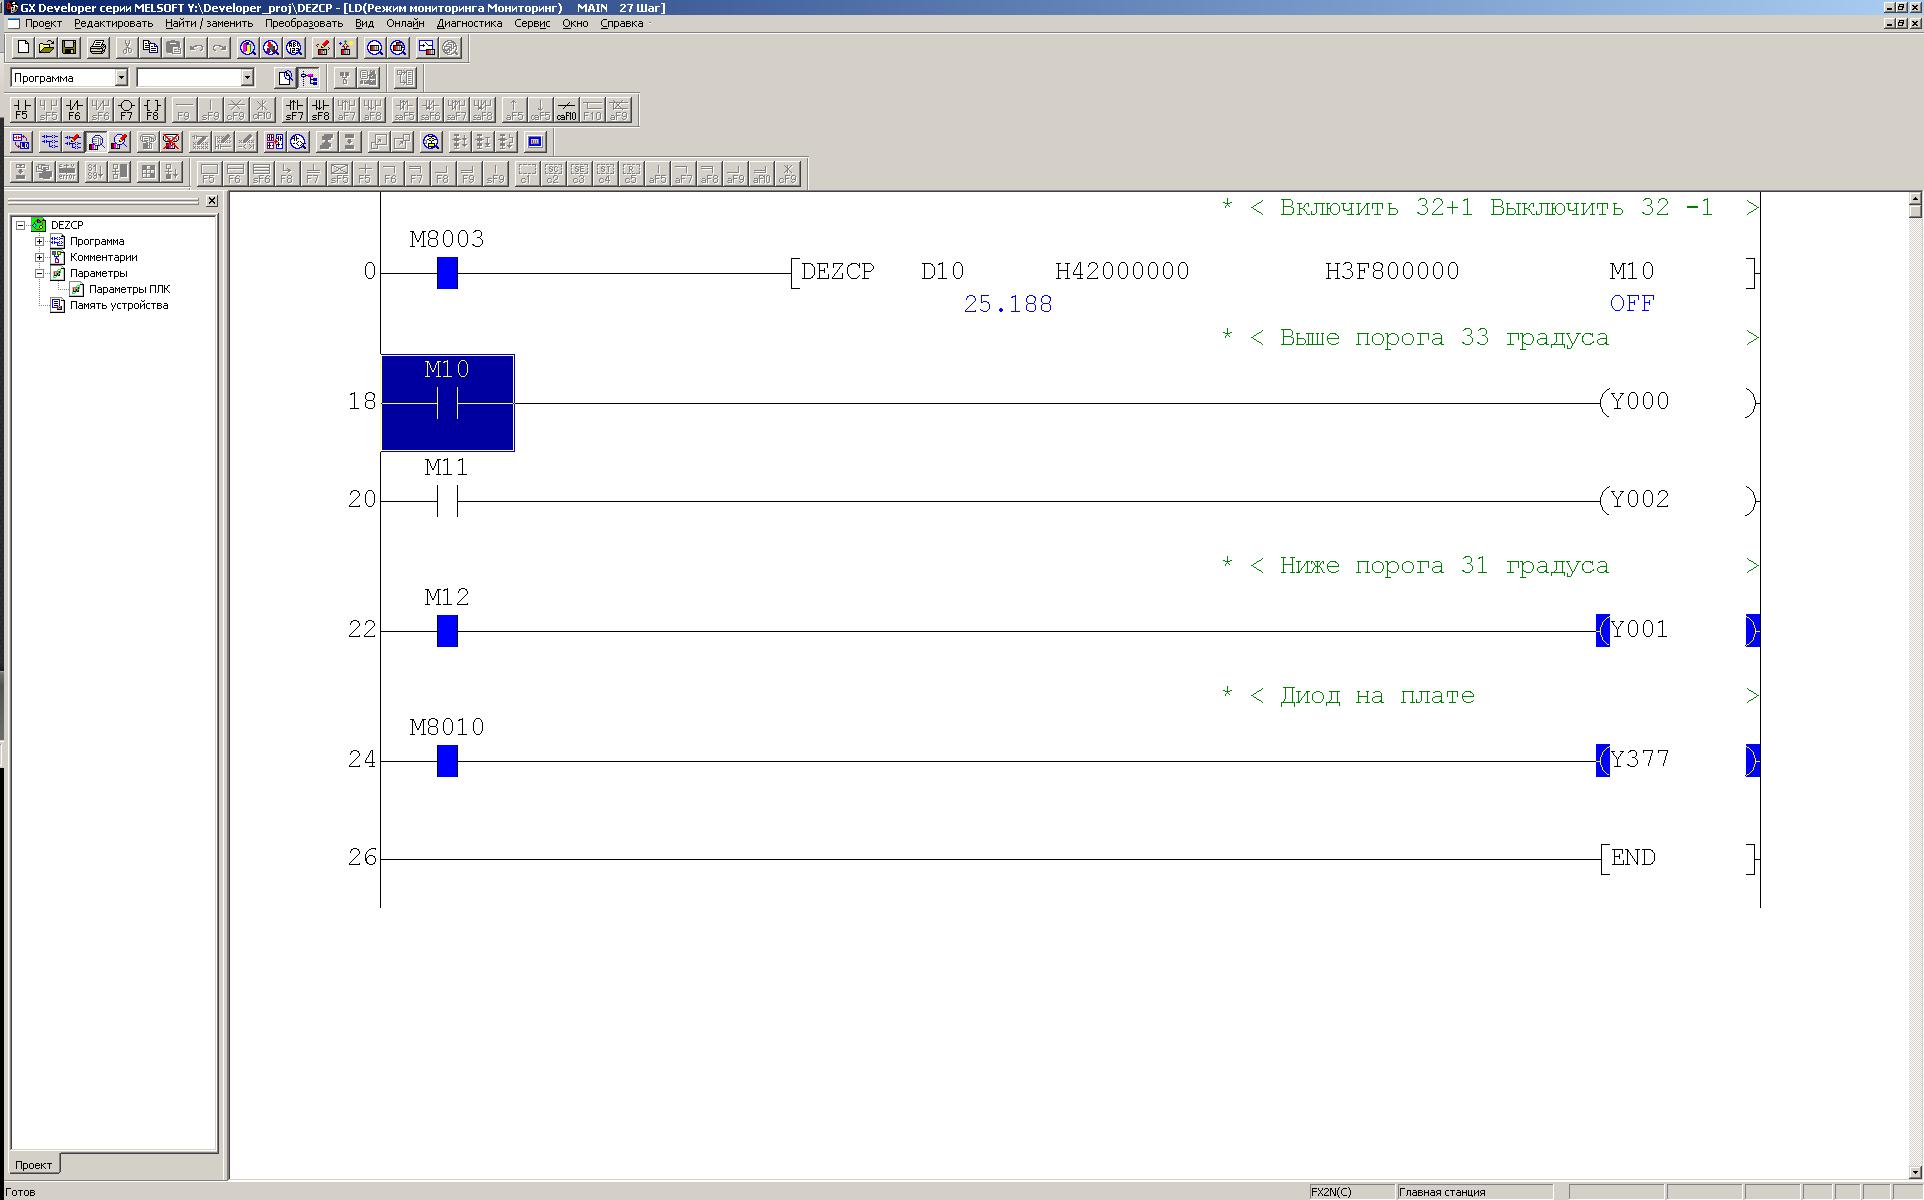
Task: Toggle the project data list display icon
Action: coord(309,77)
